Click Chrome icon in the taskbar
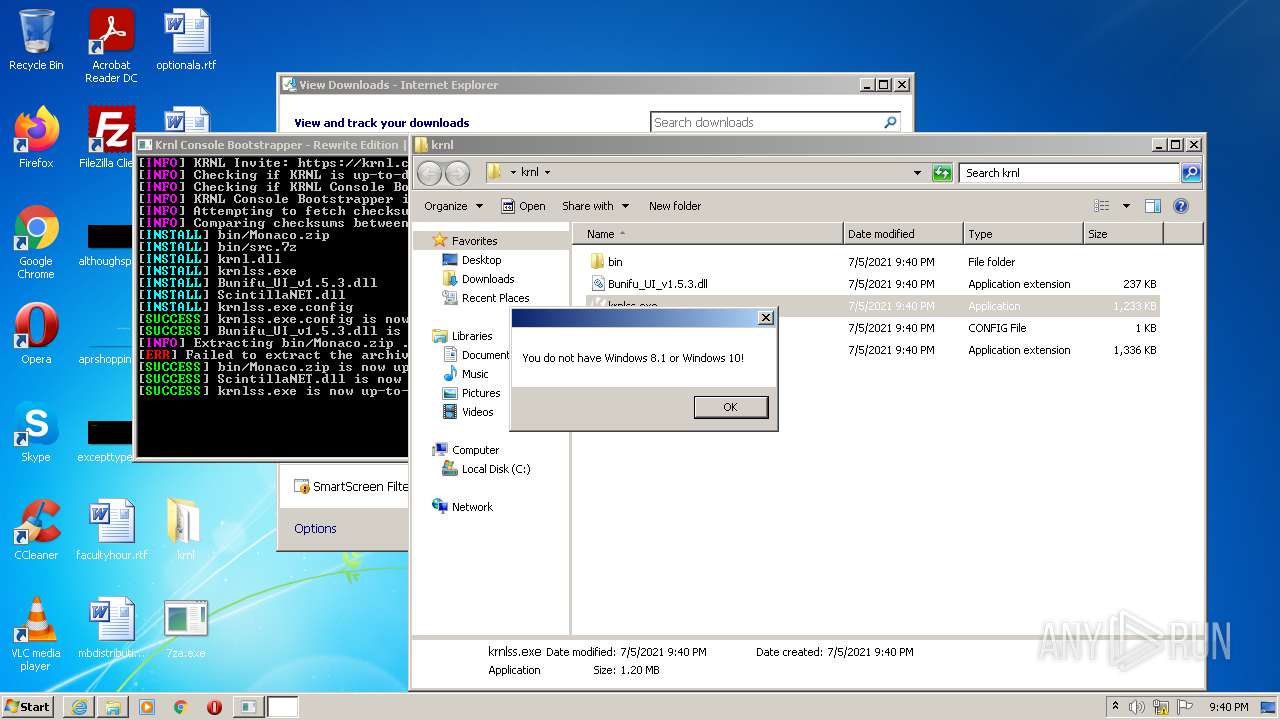This screenshot has height=720, width=1280. (x=180, y=707)
